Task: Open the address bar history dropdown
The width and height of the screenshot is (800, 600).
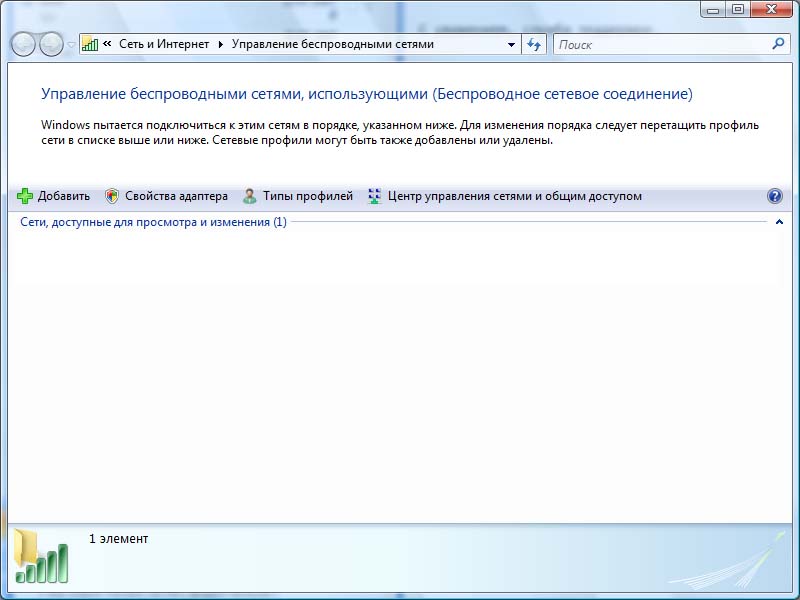Action: (511, 45)
